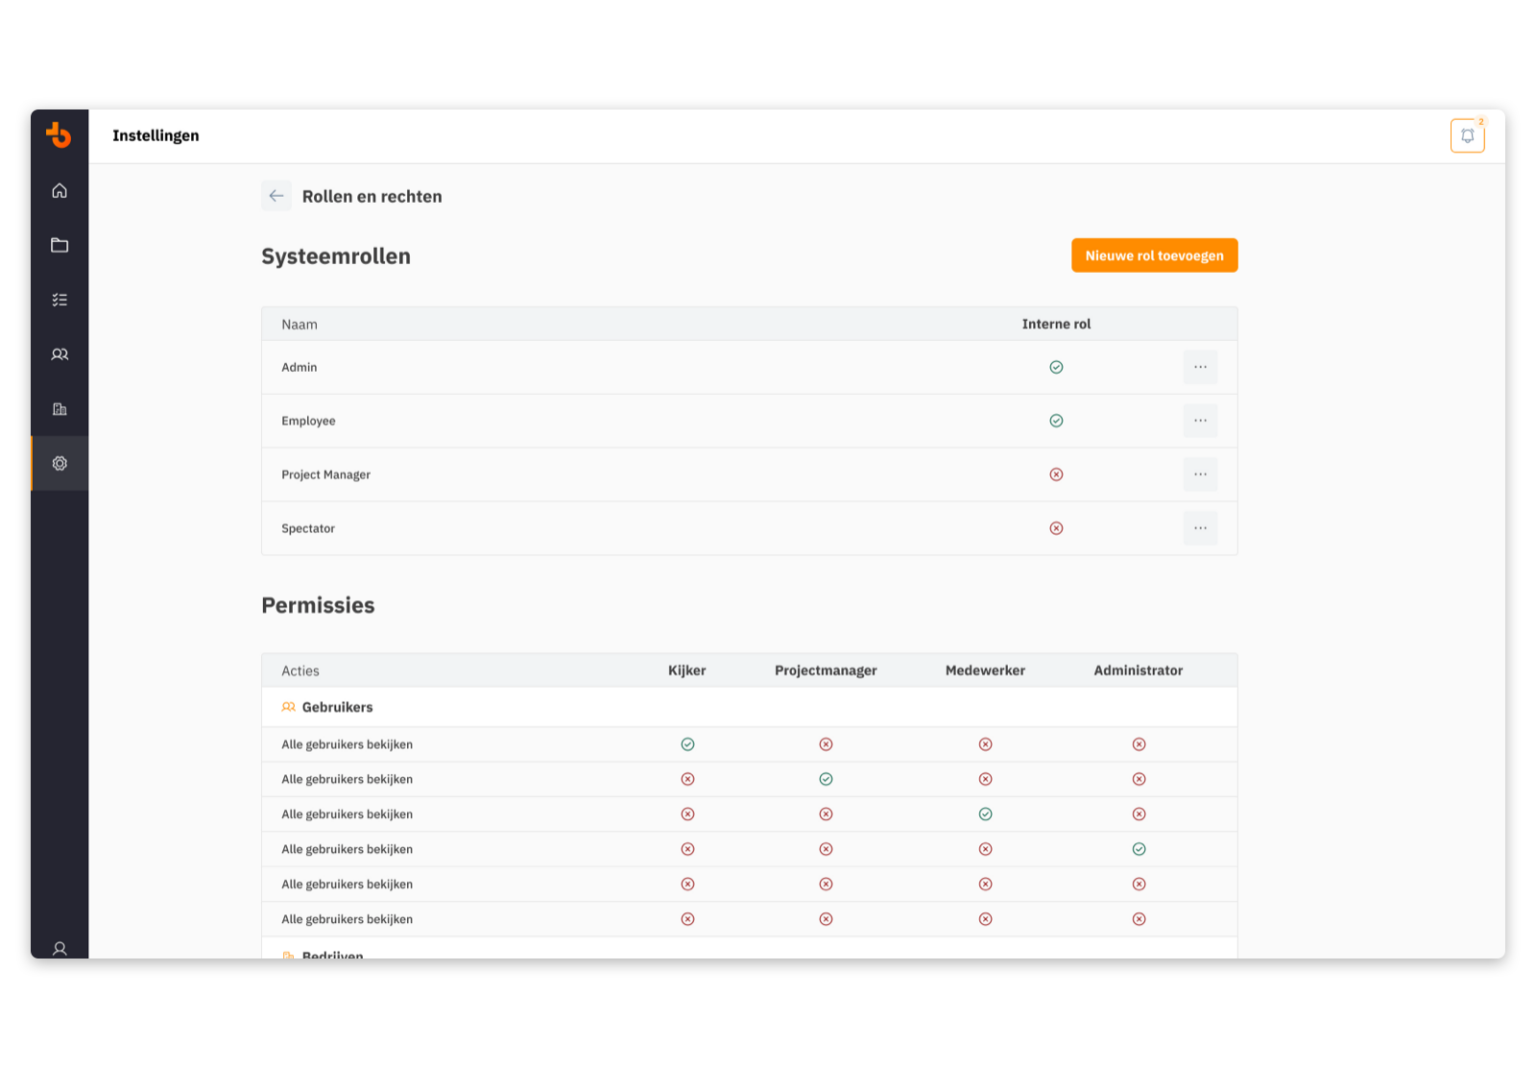Select the tasks checklist icon in sidebar
This screenshot has height=1068, width=1536.
click(x=59, y=299)
